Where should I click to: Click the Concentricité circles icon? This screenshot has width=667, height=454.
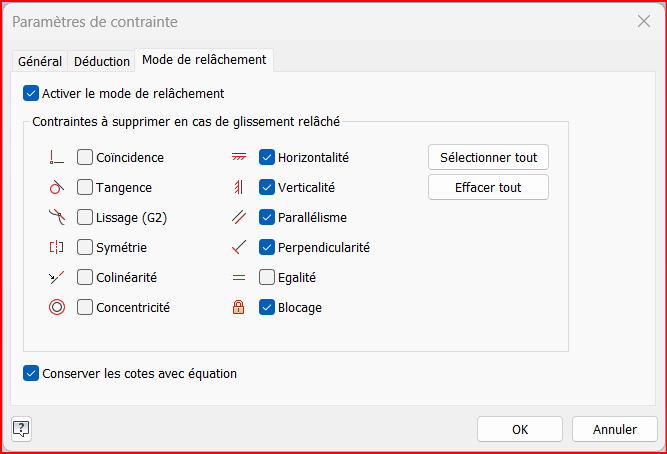[x=56, y=307]
